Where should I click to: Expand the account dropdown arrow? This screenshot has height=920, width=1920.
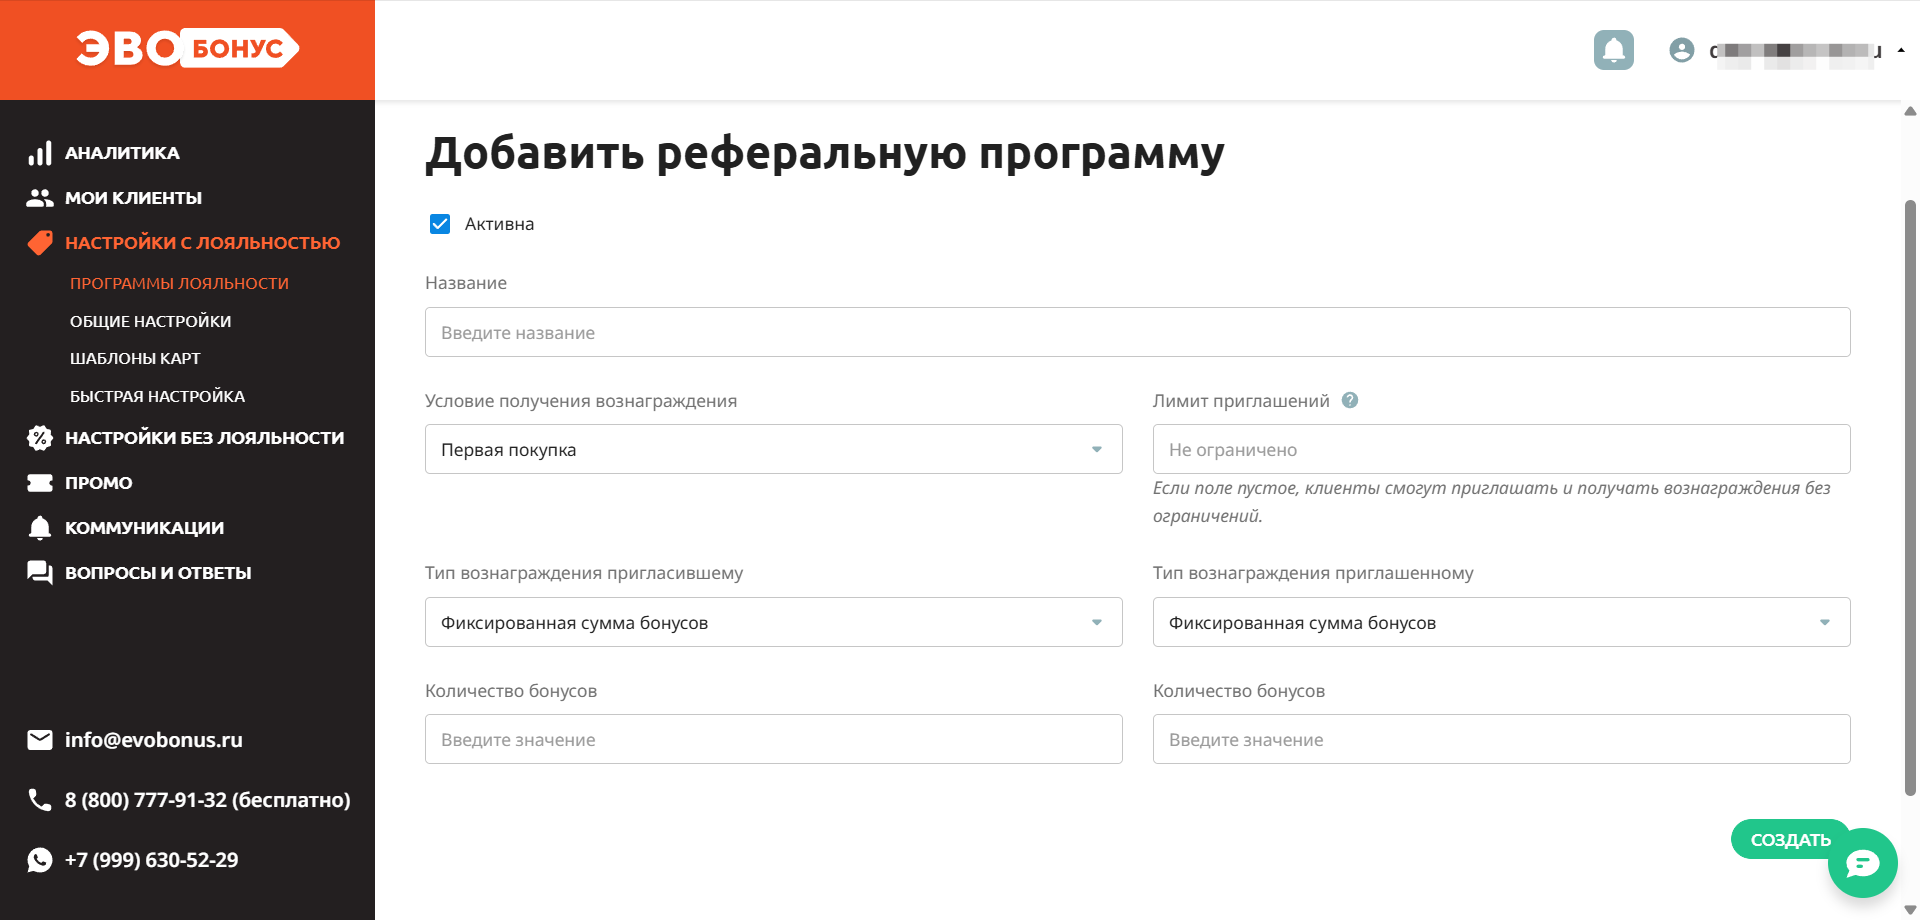click(x=1901, y=50)
